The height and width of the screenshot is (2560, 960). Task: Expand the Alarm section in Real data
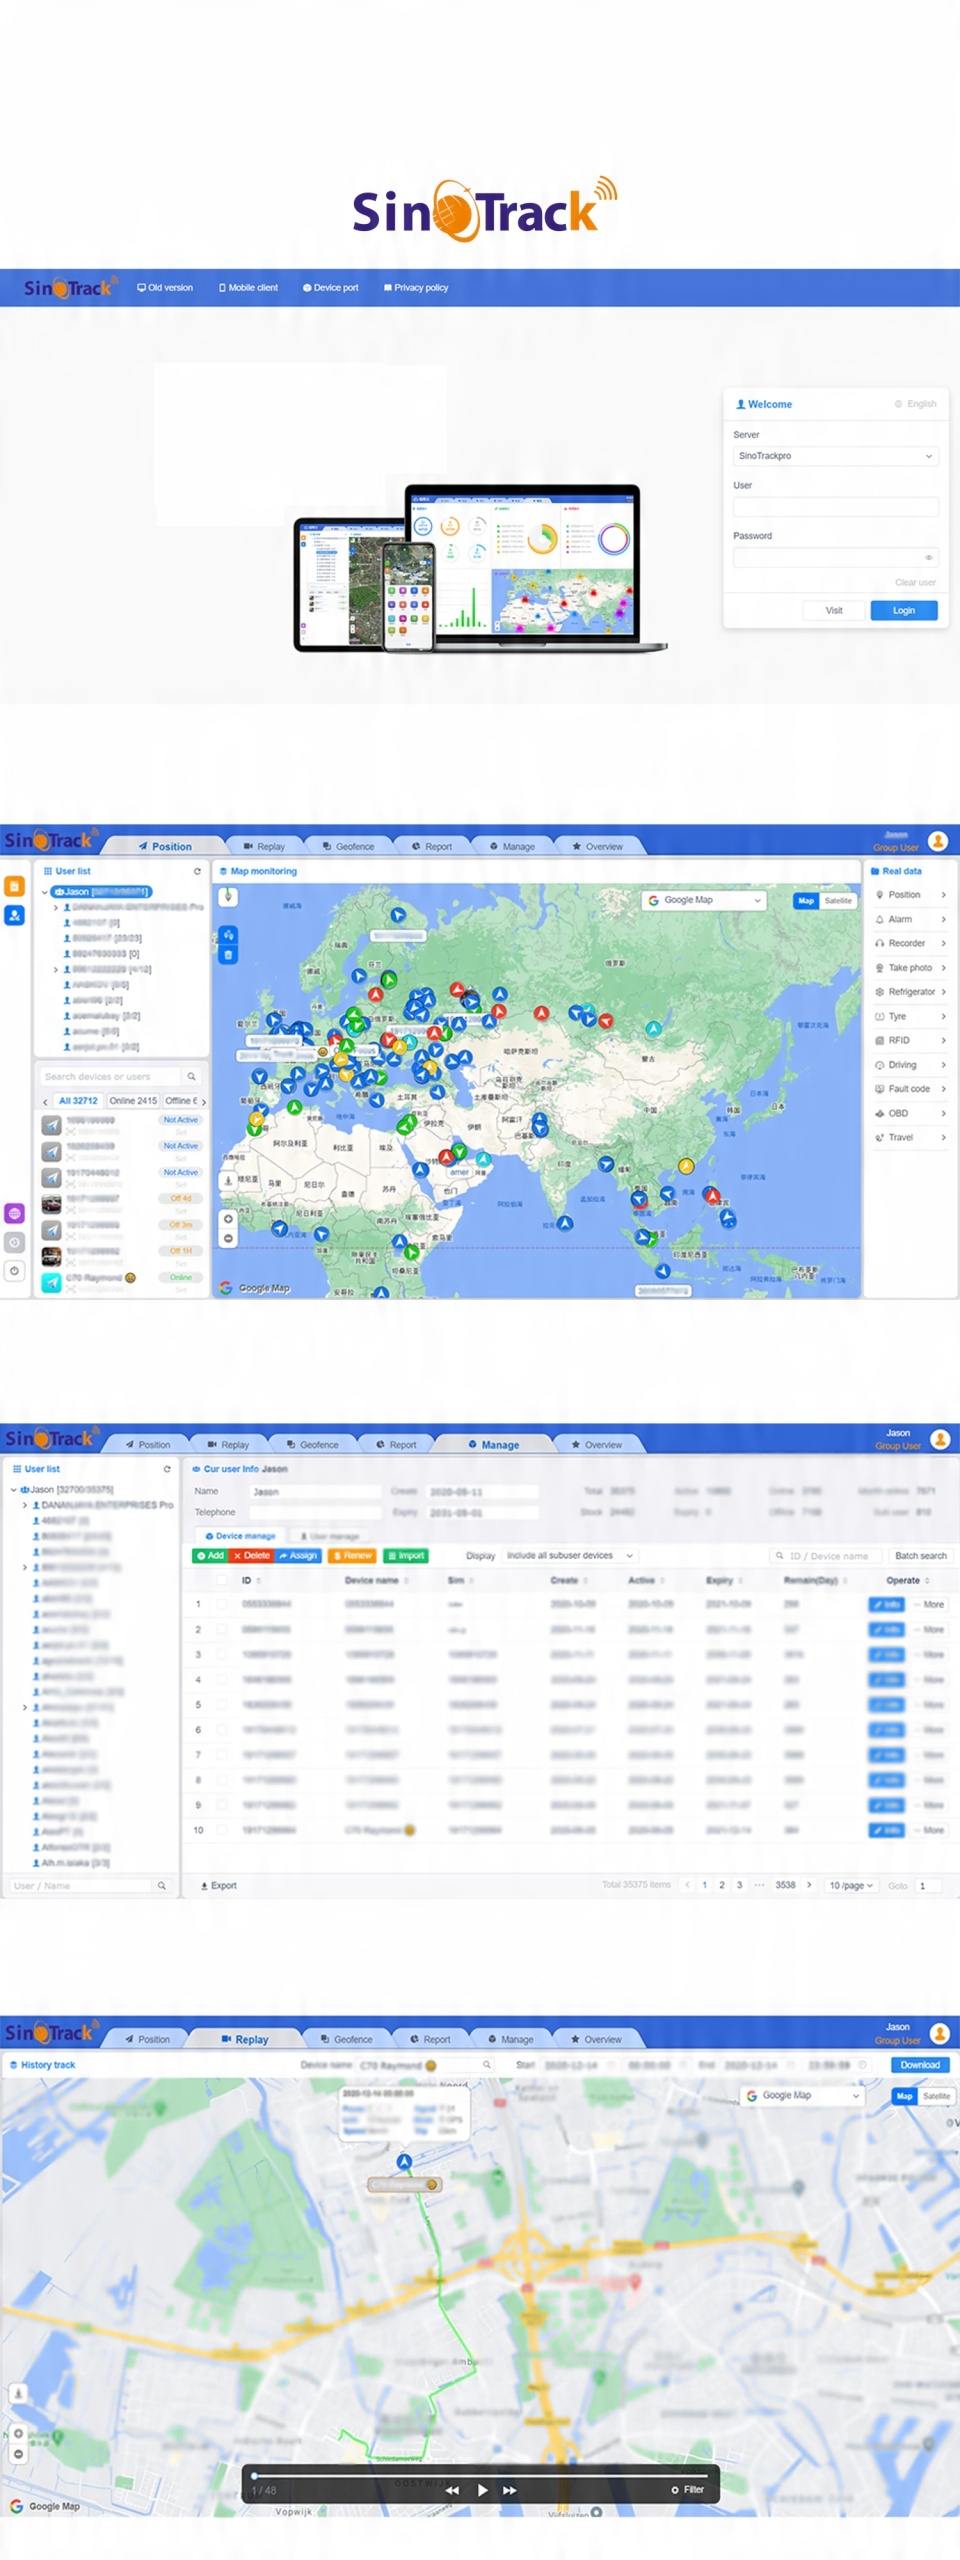(x=909, y=919)
